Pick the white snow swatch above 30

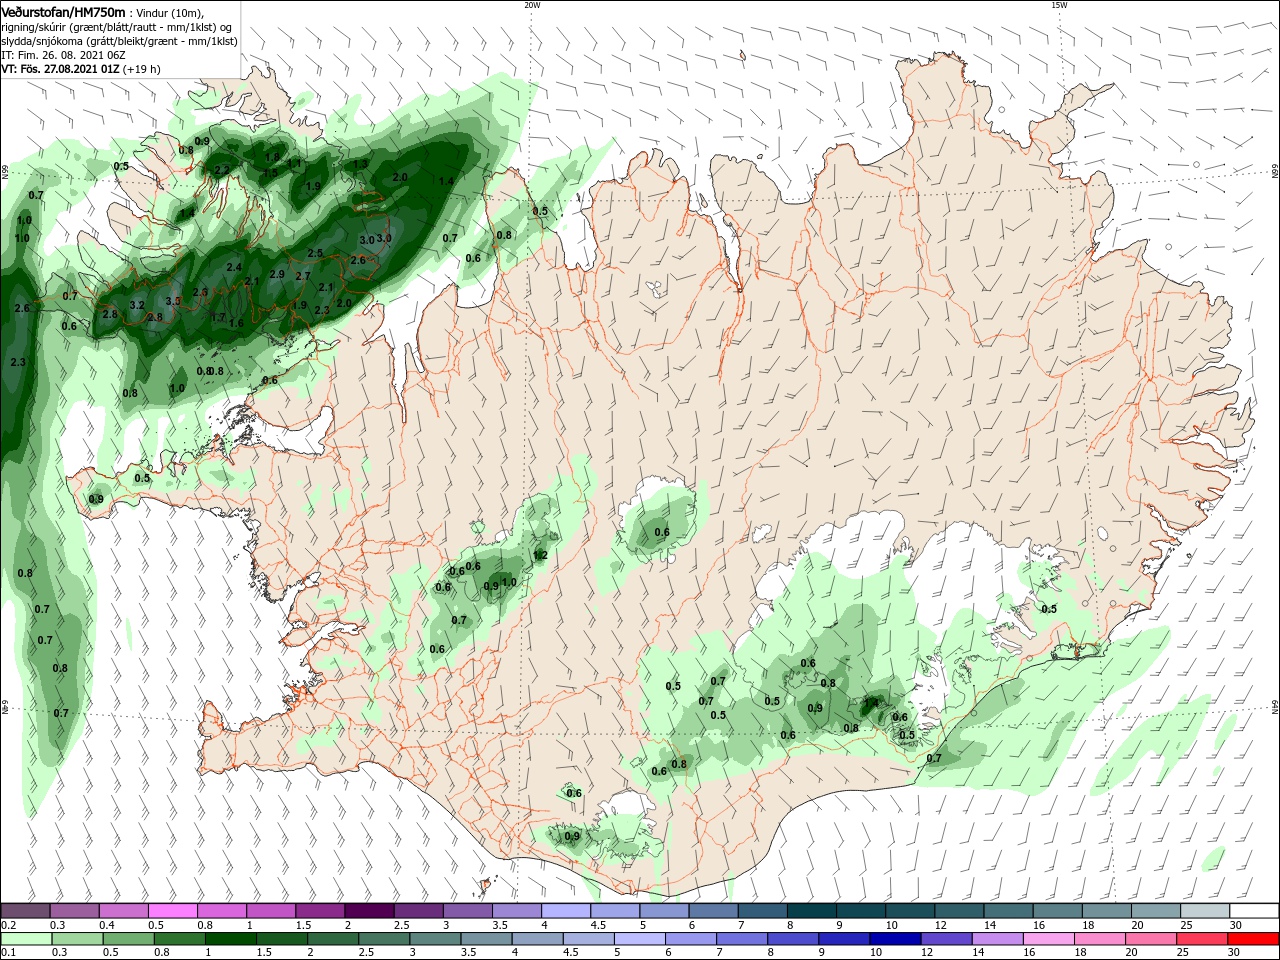(x=1254, y=911)
